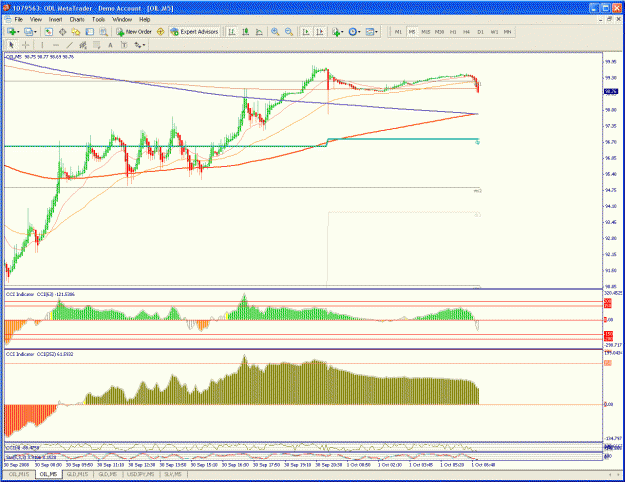
Task: Switch chart to candlesticks style
Action: click(x=246, y=32)
